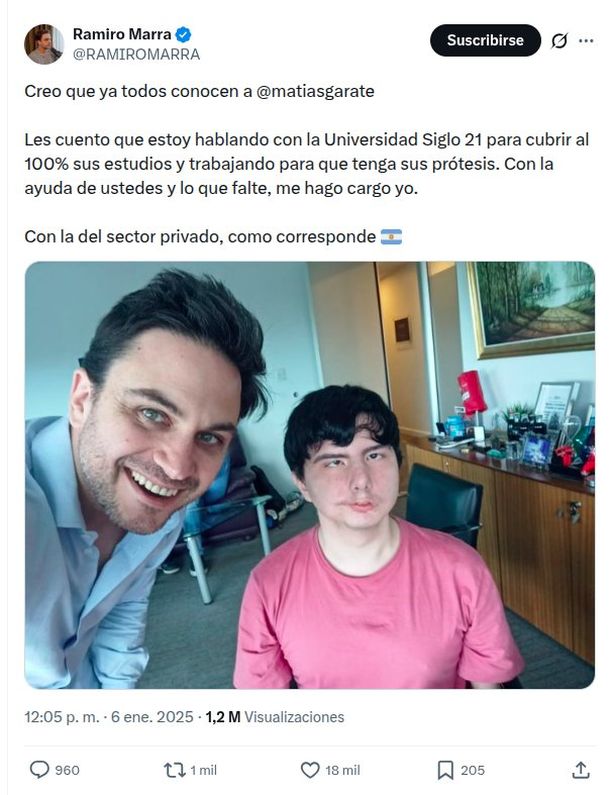Image resolution: width=610 pixels, height=795 pixels.
Task: Click the 1 mil reposts count
Action: click(x=203, y=770)
